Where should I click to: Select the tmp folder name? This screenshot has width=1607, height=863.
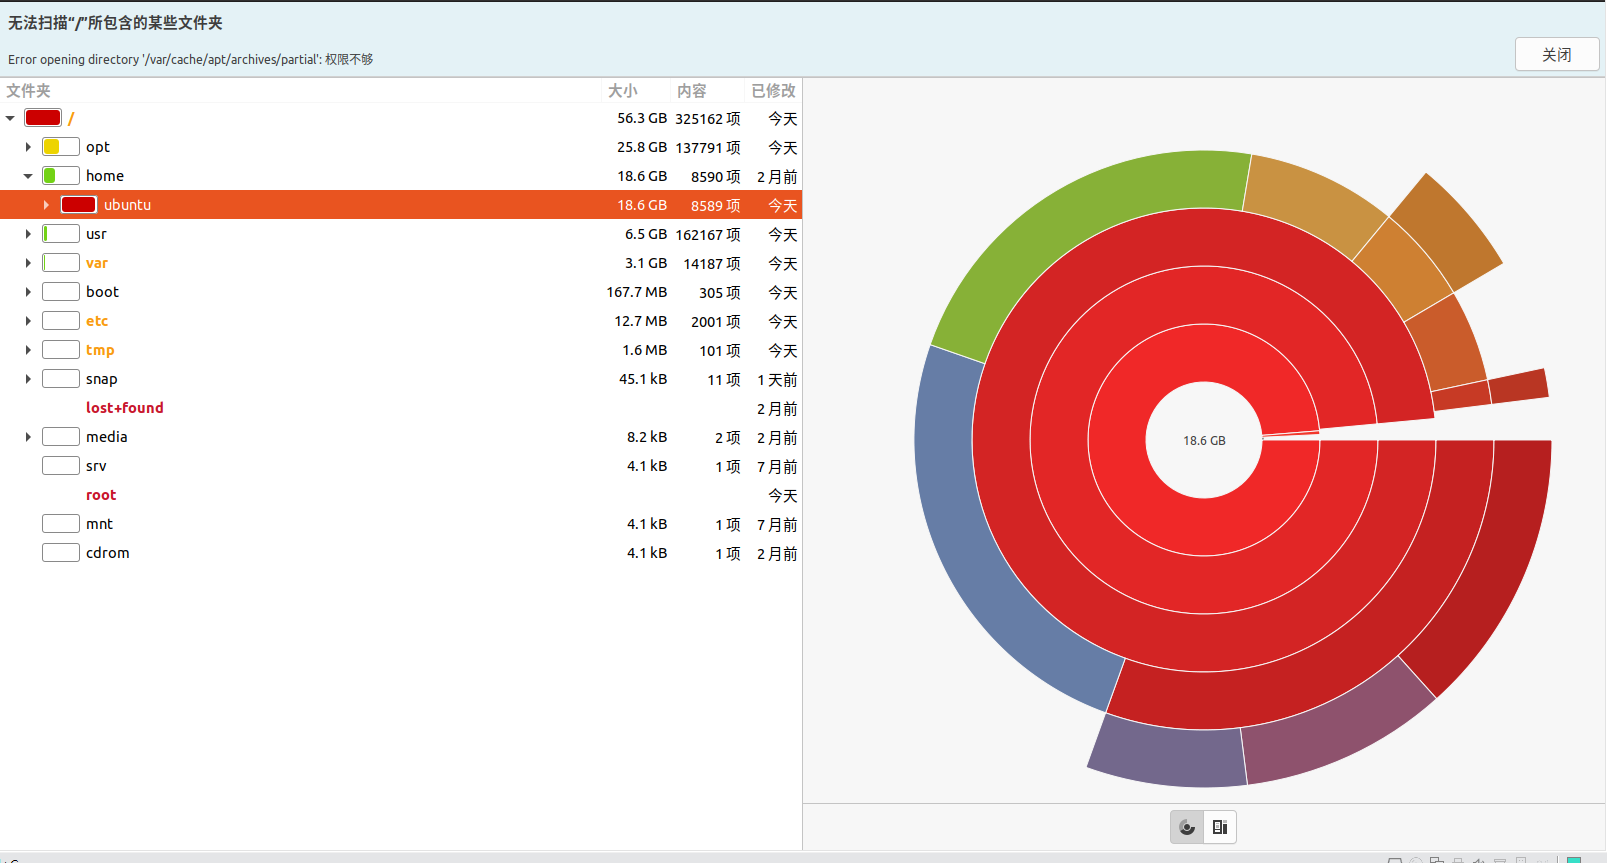[100, 350]
